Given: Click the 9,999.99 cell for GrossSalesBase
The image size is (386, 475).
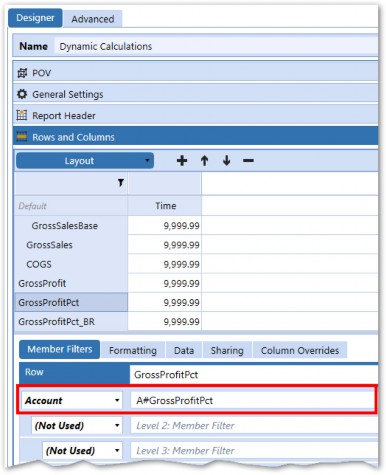Looking at the screenshot, I should click(x=165, y=226).
